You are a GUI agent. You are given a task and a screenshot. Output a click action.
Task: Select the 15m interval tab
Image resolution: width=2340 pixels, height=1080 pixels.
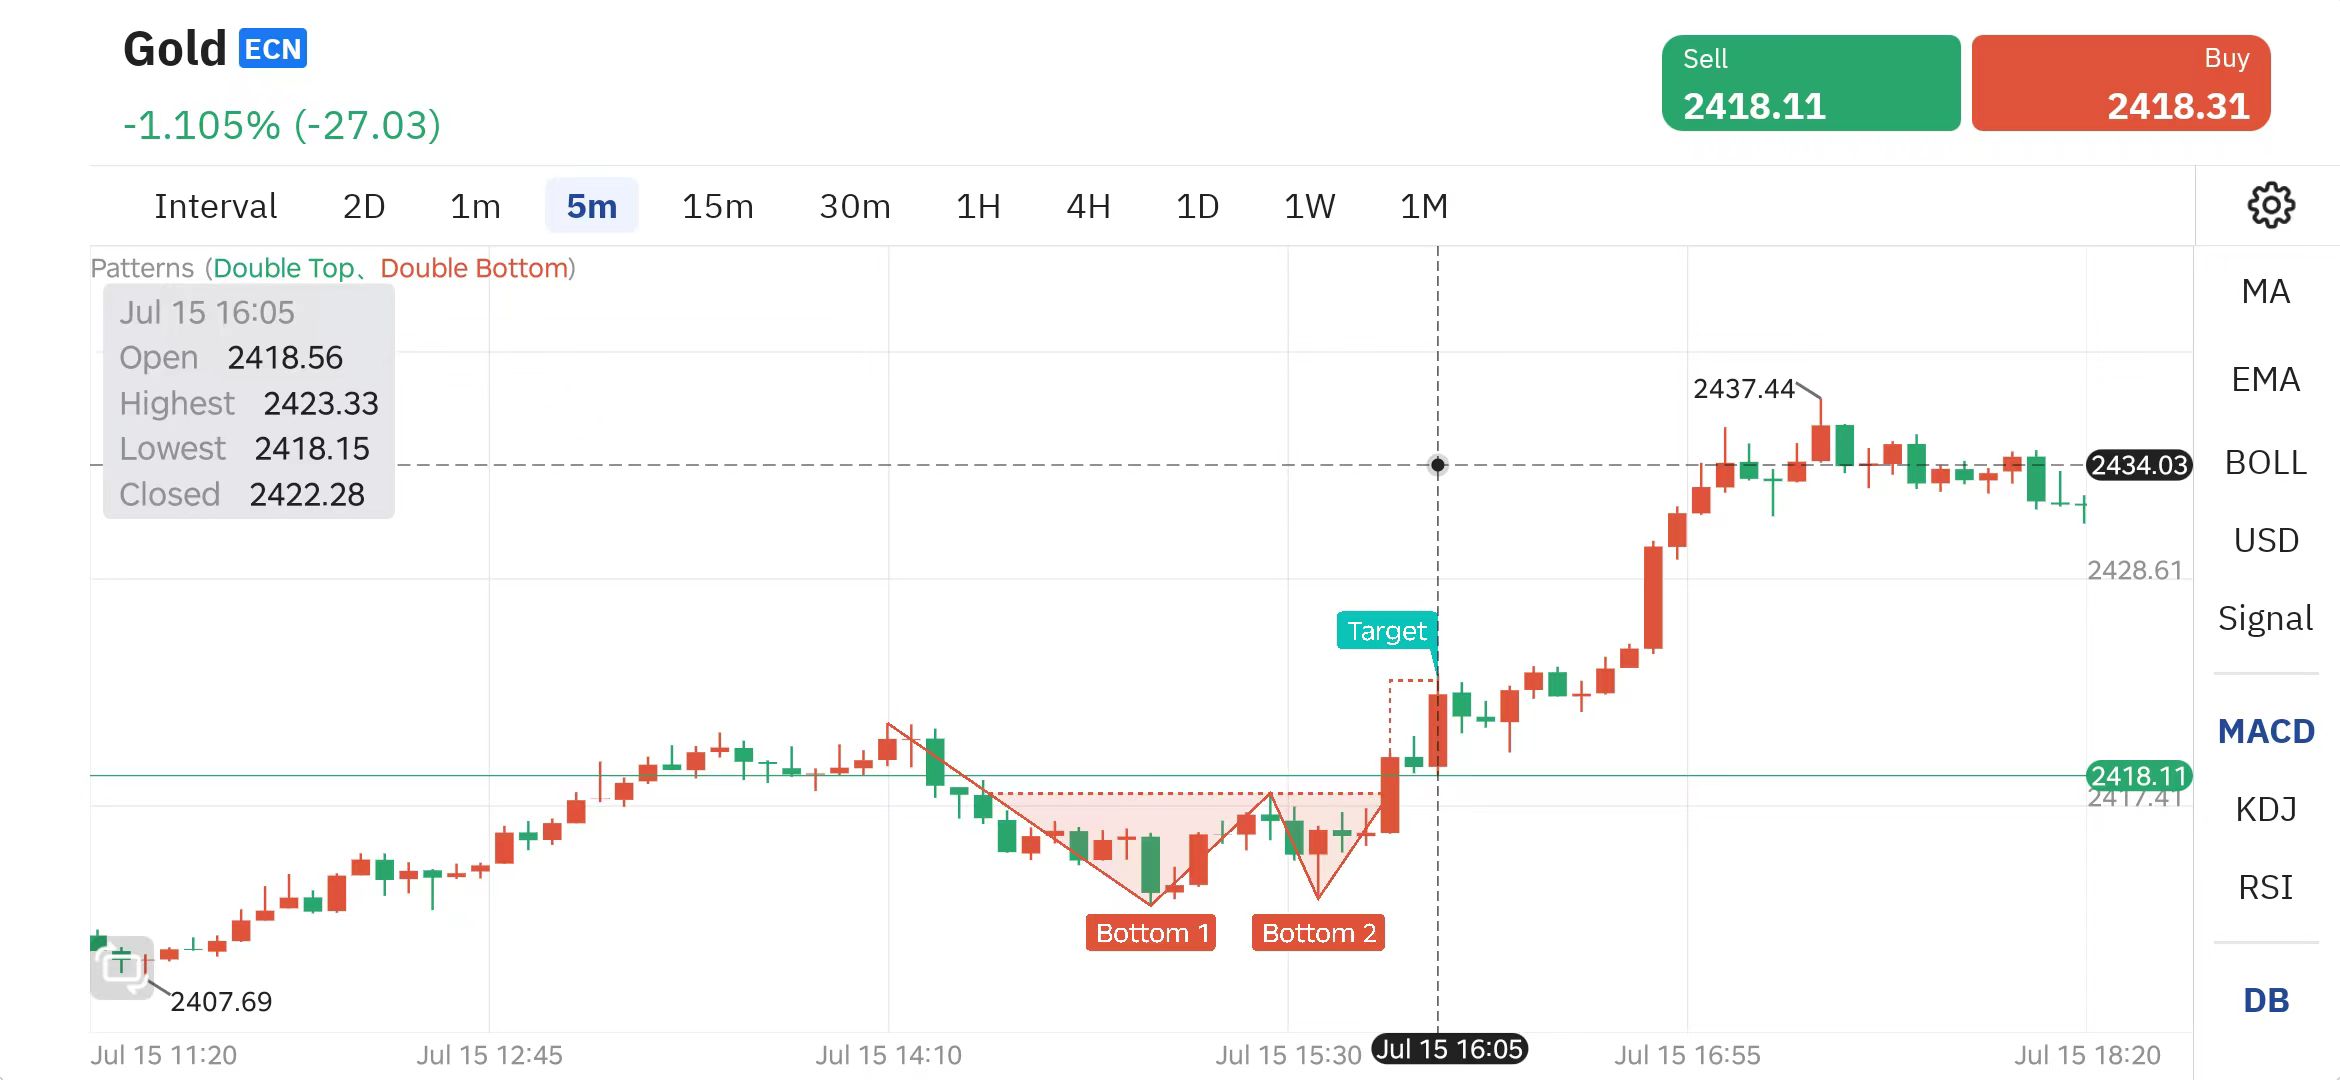click(x=717, y=206)
